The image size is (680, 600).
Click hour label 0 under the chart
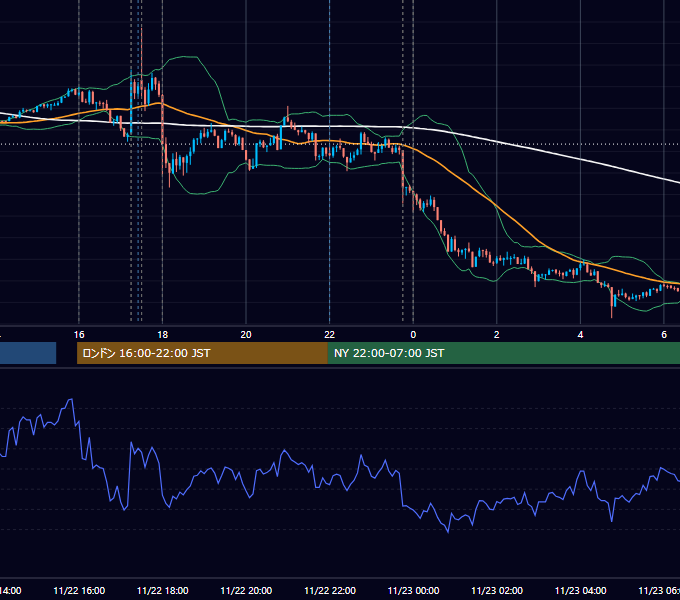pyautogui.click(x=413, y=335)
